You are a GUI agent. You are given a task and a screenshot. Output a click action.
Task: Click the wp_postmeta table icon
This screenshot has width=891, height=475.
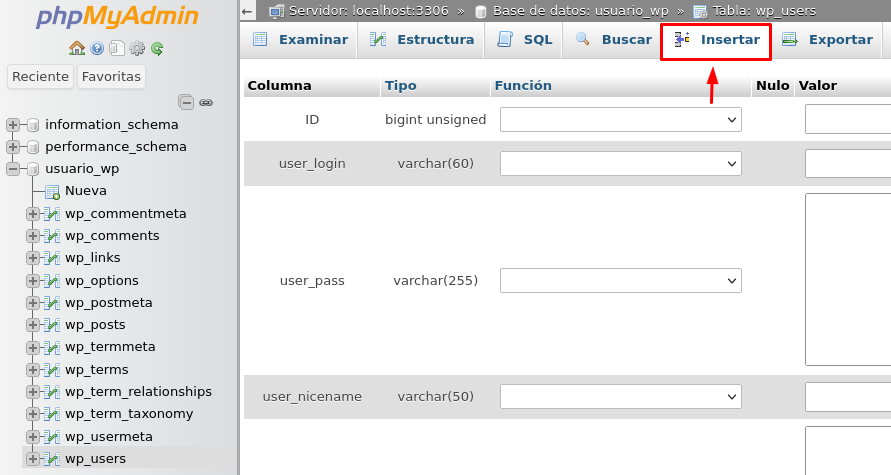point(52,303)
